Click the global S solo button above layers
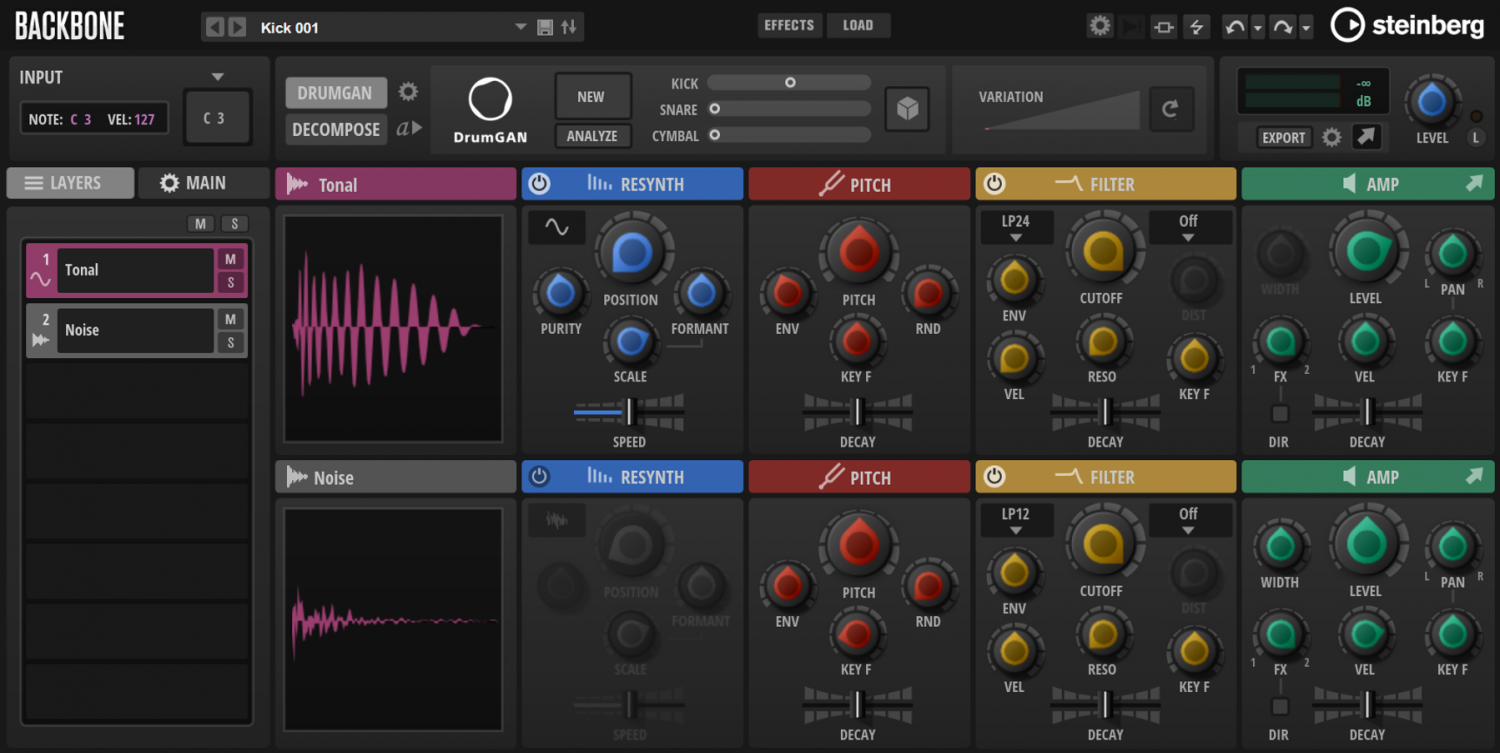Screen dimensions: 1500x753 234,224
